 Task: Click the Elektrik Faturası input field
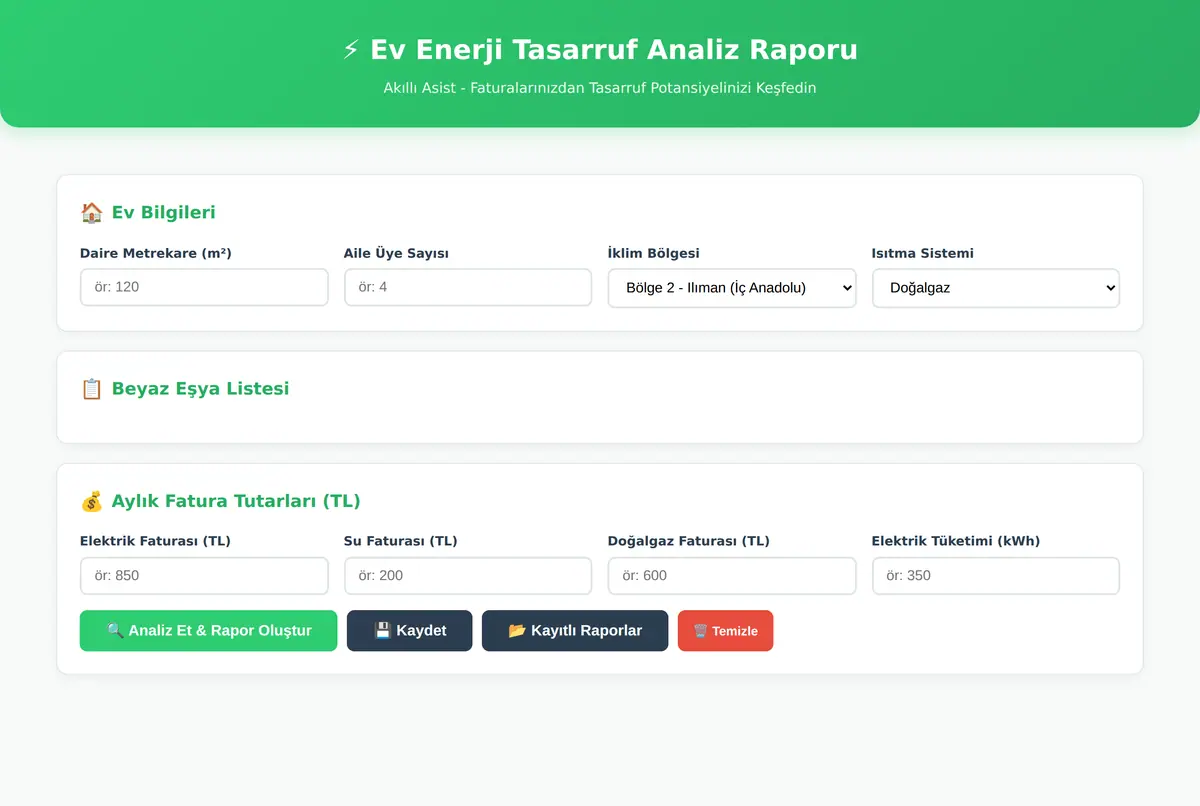pyautogui.click(x=204, y=576)
